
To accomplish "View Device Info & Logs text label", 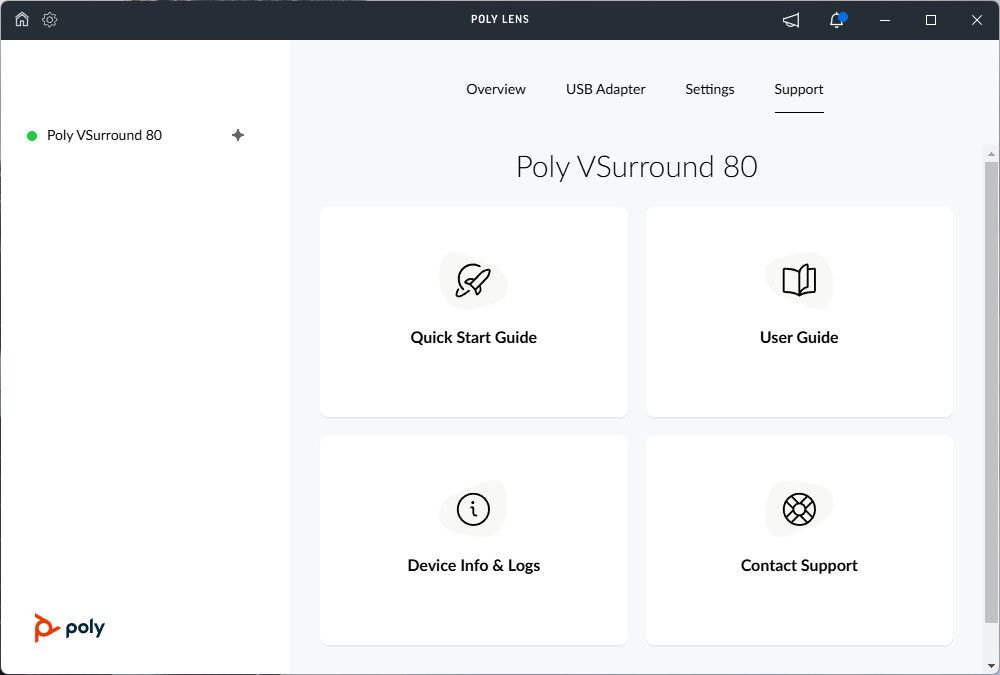I will (473, 566).
